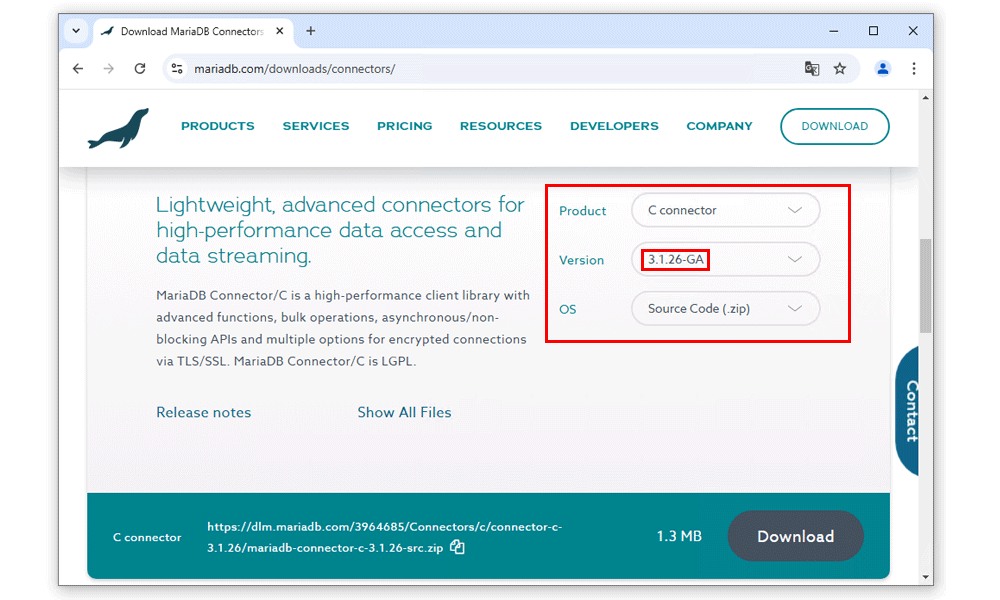Open the SERVICES menu
Viewport: 1000px width, 600px height.
coord(316,126)
